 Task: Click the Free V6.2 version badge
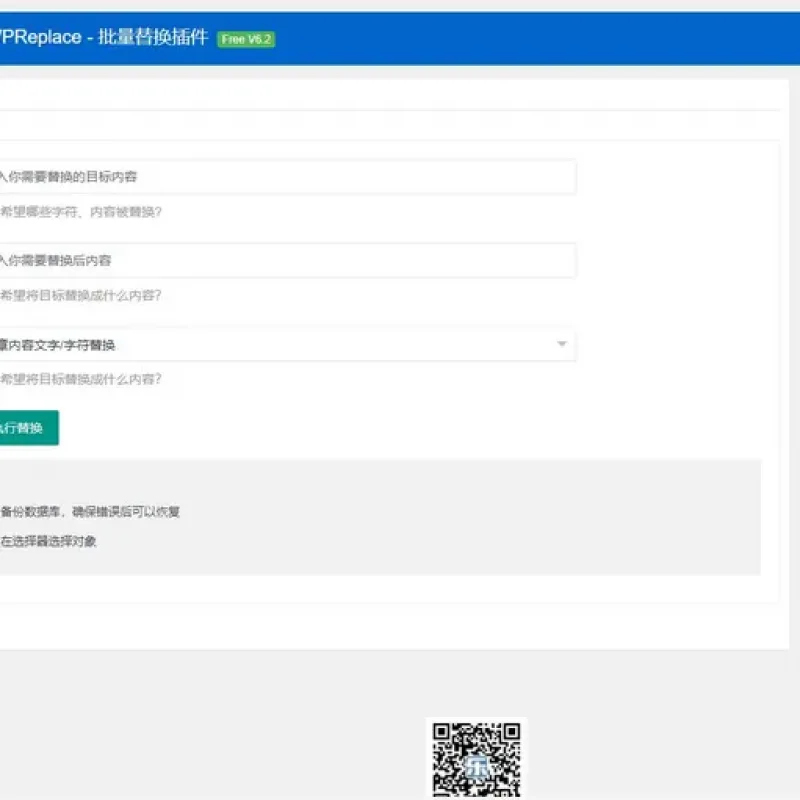click(246, 39)
